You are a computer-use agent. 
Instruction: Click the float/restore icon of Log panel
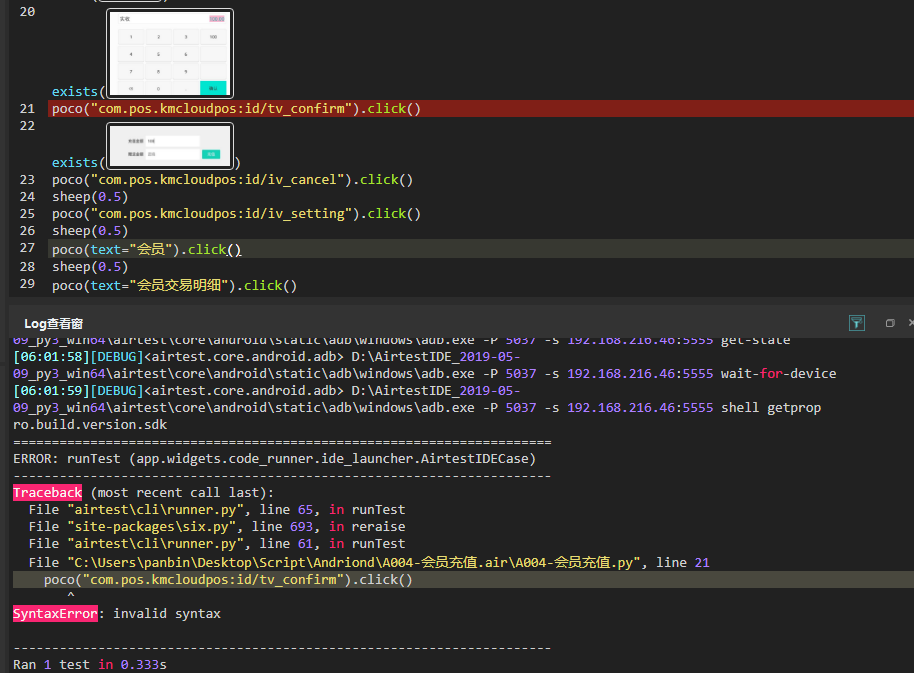point(890,323)
